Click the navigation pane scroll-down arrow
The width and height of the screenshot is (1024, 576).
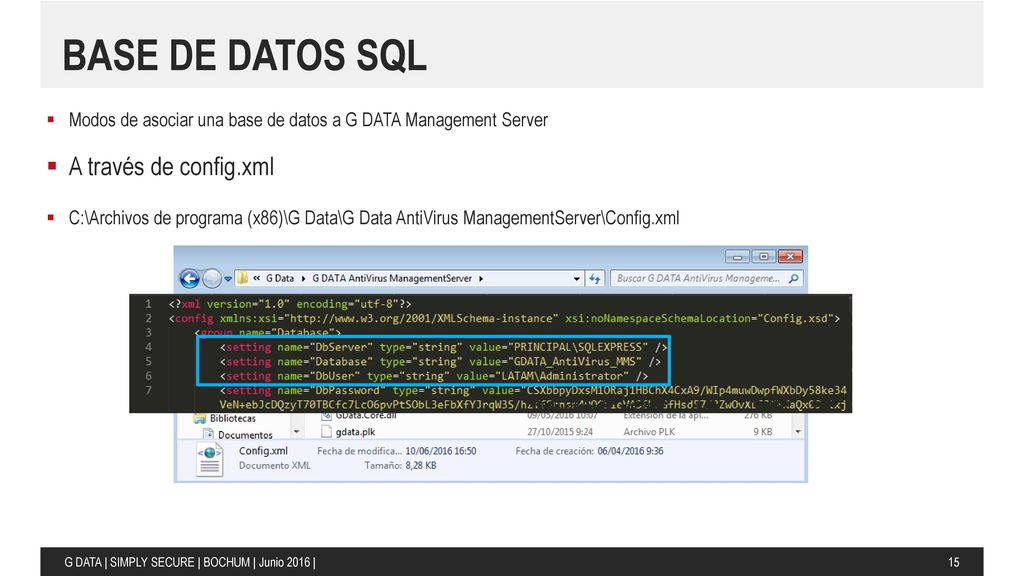[x=296, y=432]
